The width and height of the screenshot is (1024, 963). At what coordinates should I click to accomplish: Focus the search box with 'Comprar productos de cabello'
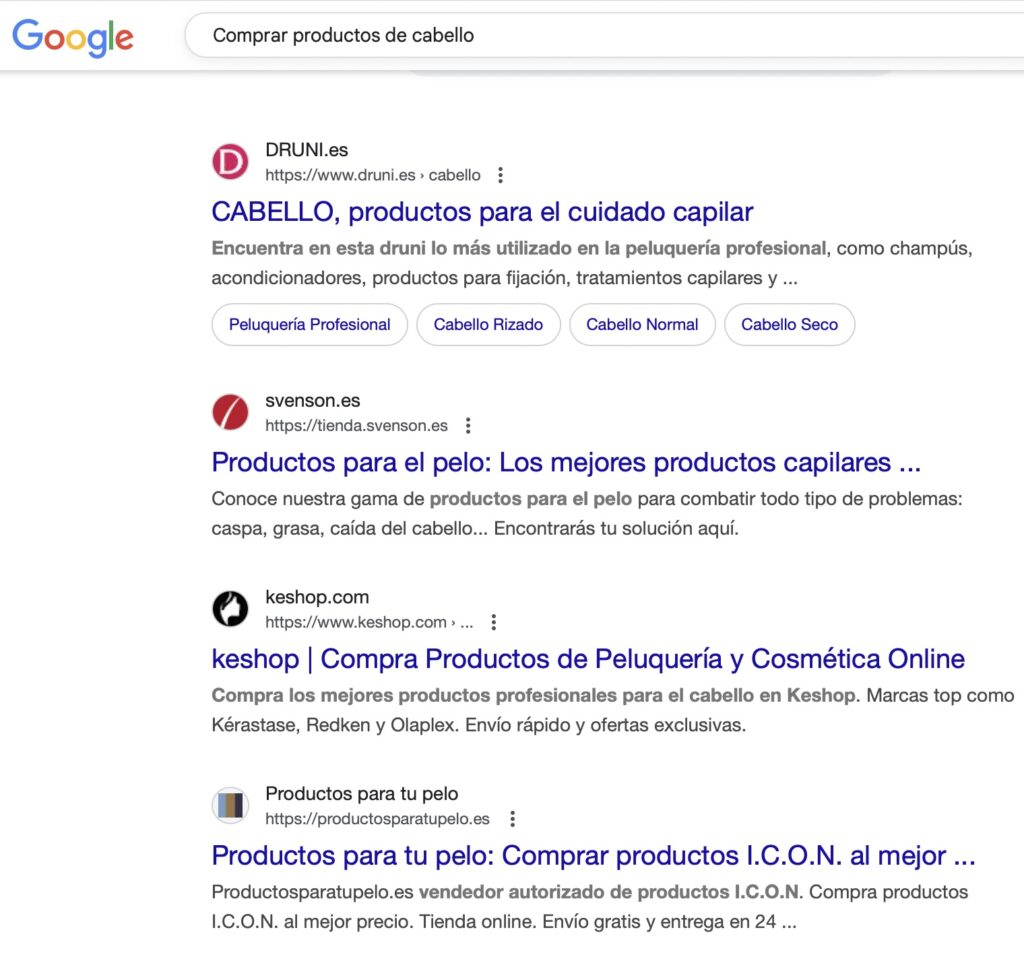(x=604, y=35)
